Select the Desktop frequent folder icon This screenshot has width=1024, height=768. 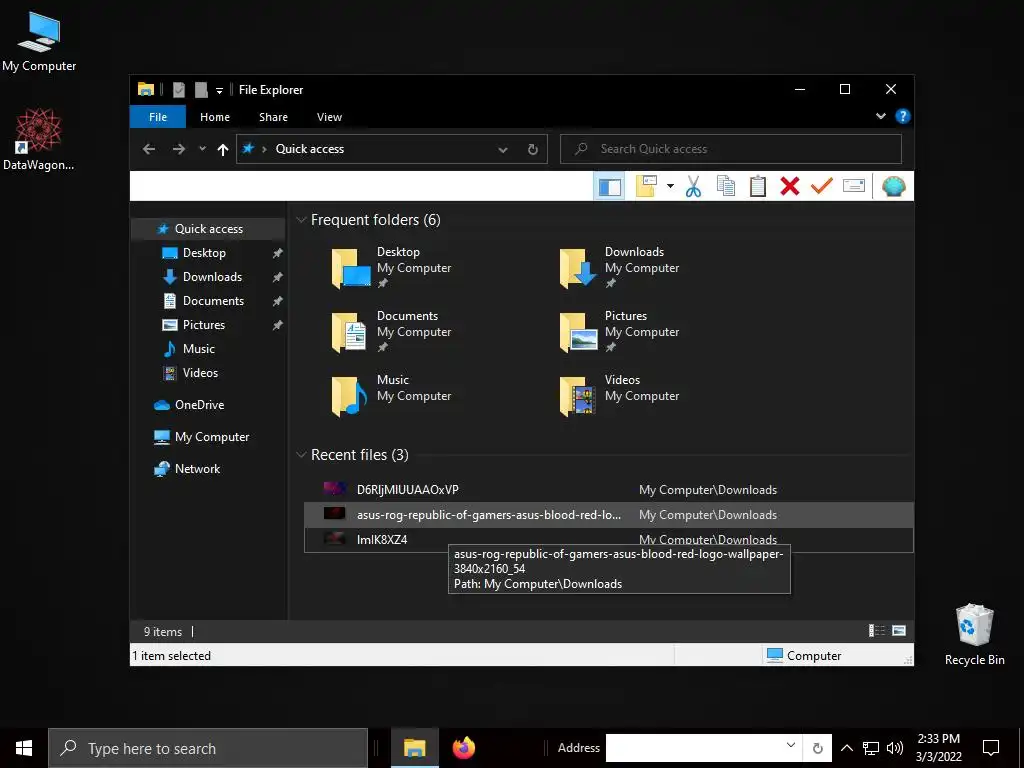point(351,268)
